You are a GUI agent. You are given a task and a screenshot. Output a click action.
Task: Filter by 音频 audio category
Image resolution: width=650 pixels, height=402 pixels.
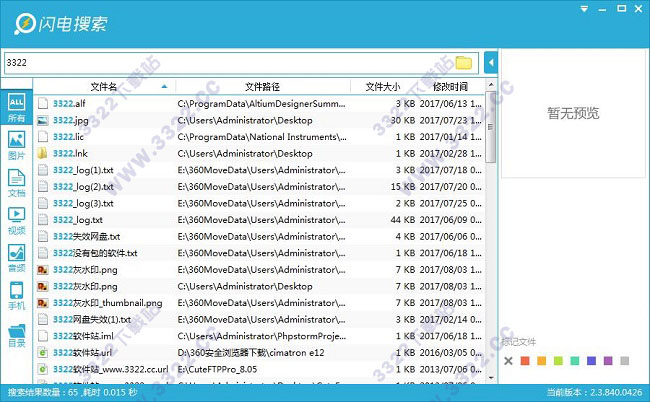point(16,258)
